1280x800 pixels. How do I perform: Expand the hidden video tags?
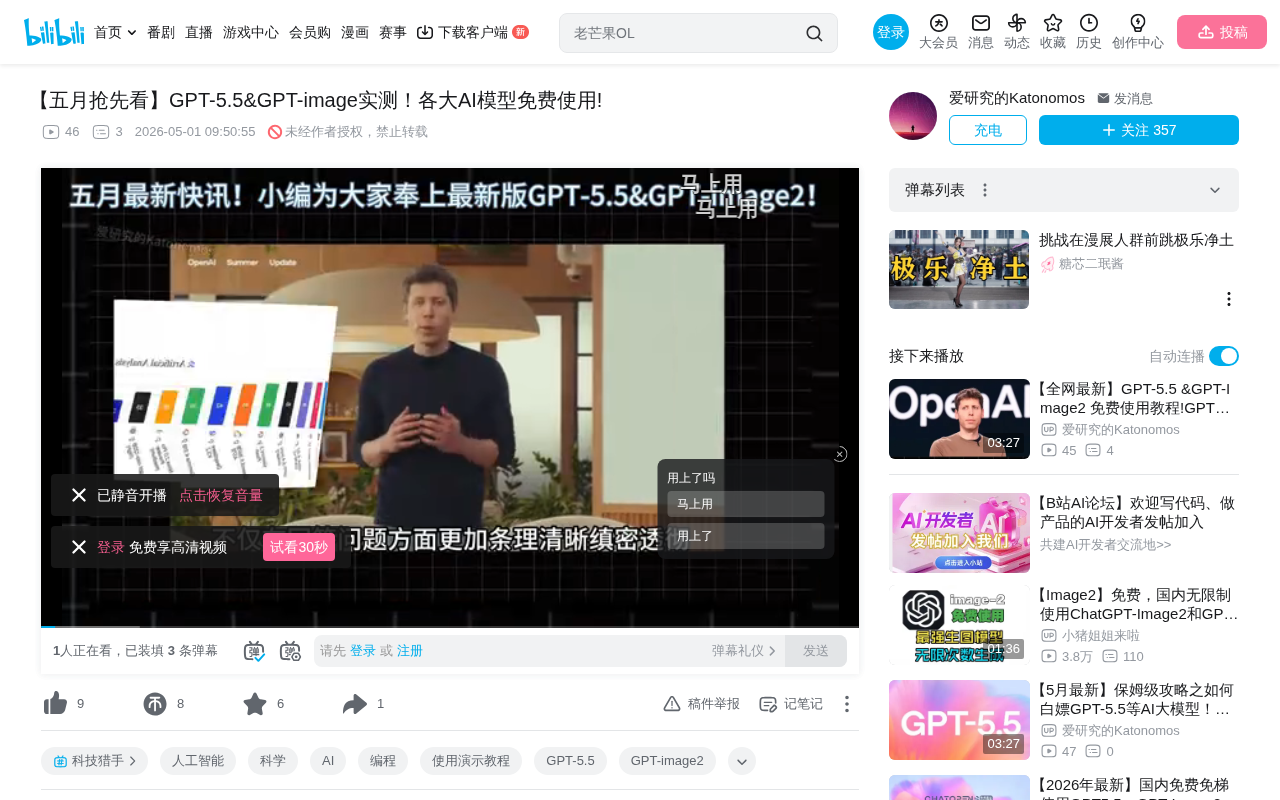click(x=742, y=761)
